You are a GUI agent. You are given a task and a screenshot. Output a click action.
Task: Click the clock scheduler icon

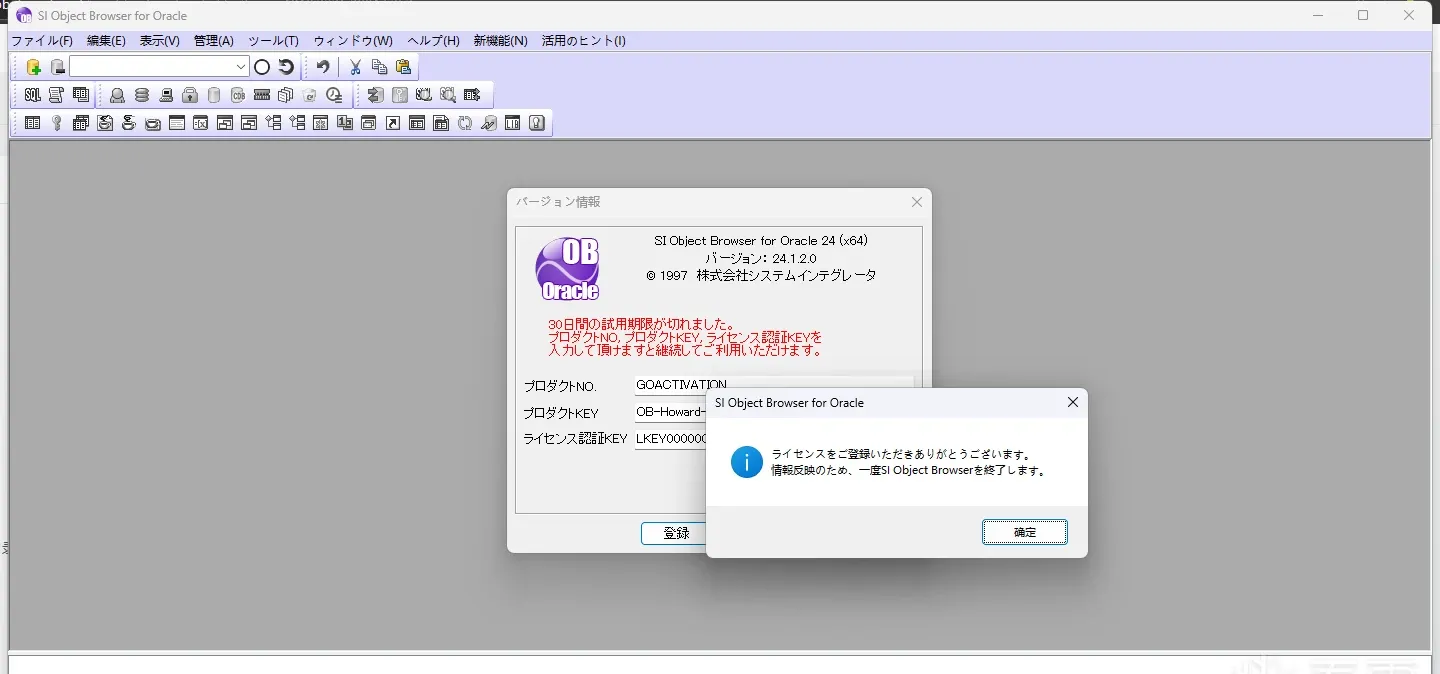[334, 96]
